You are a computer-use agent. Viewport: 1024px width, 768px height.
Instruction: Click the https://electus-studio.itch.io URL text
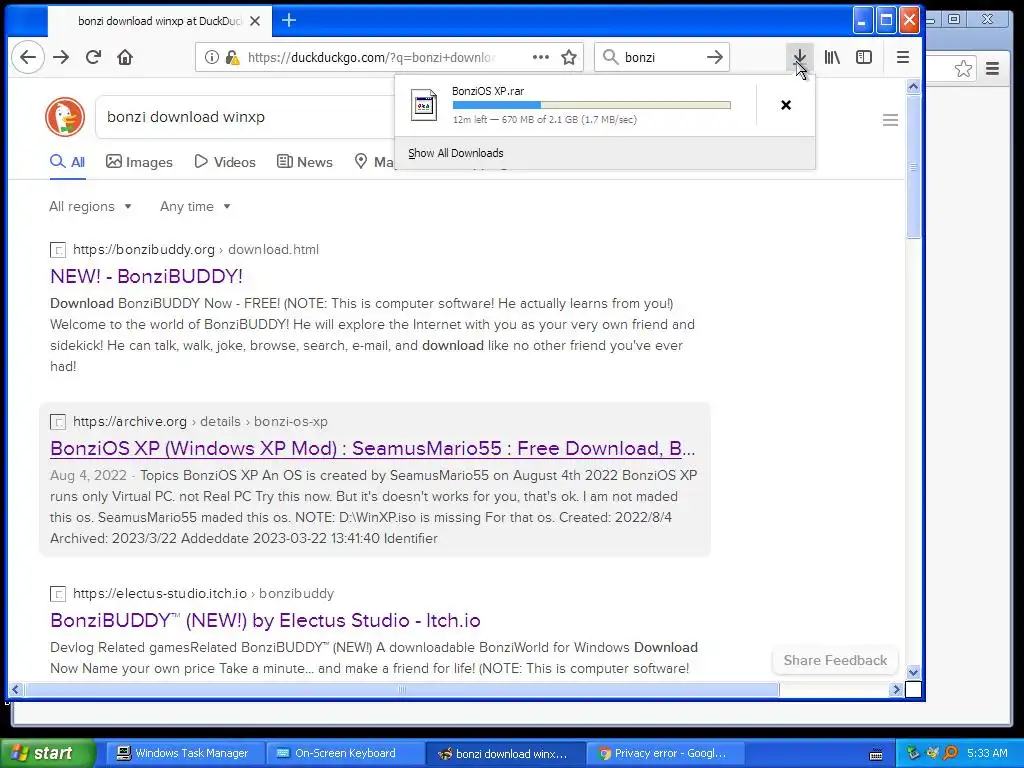pos(160,594)
